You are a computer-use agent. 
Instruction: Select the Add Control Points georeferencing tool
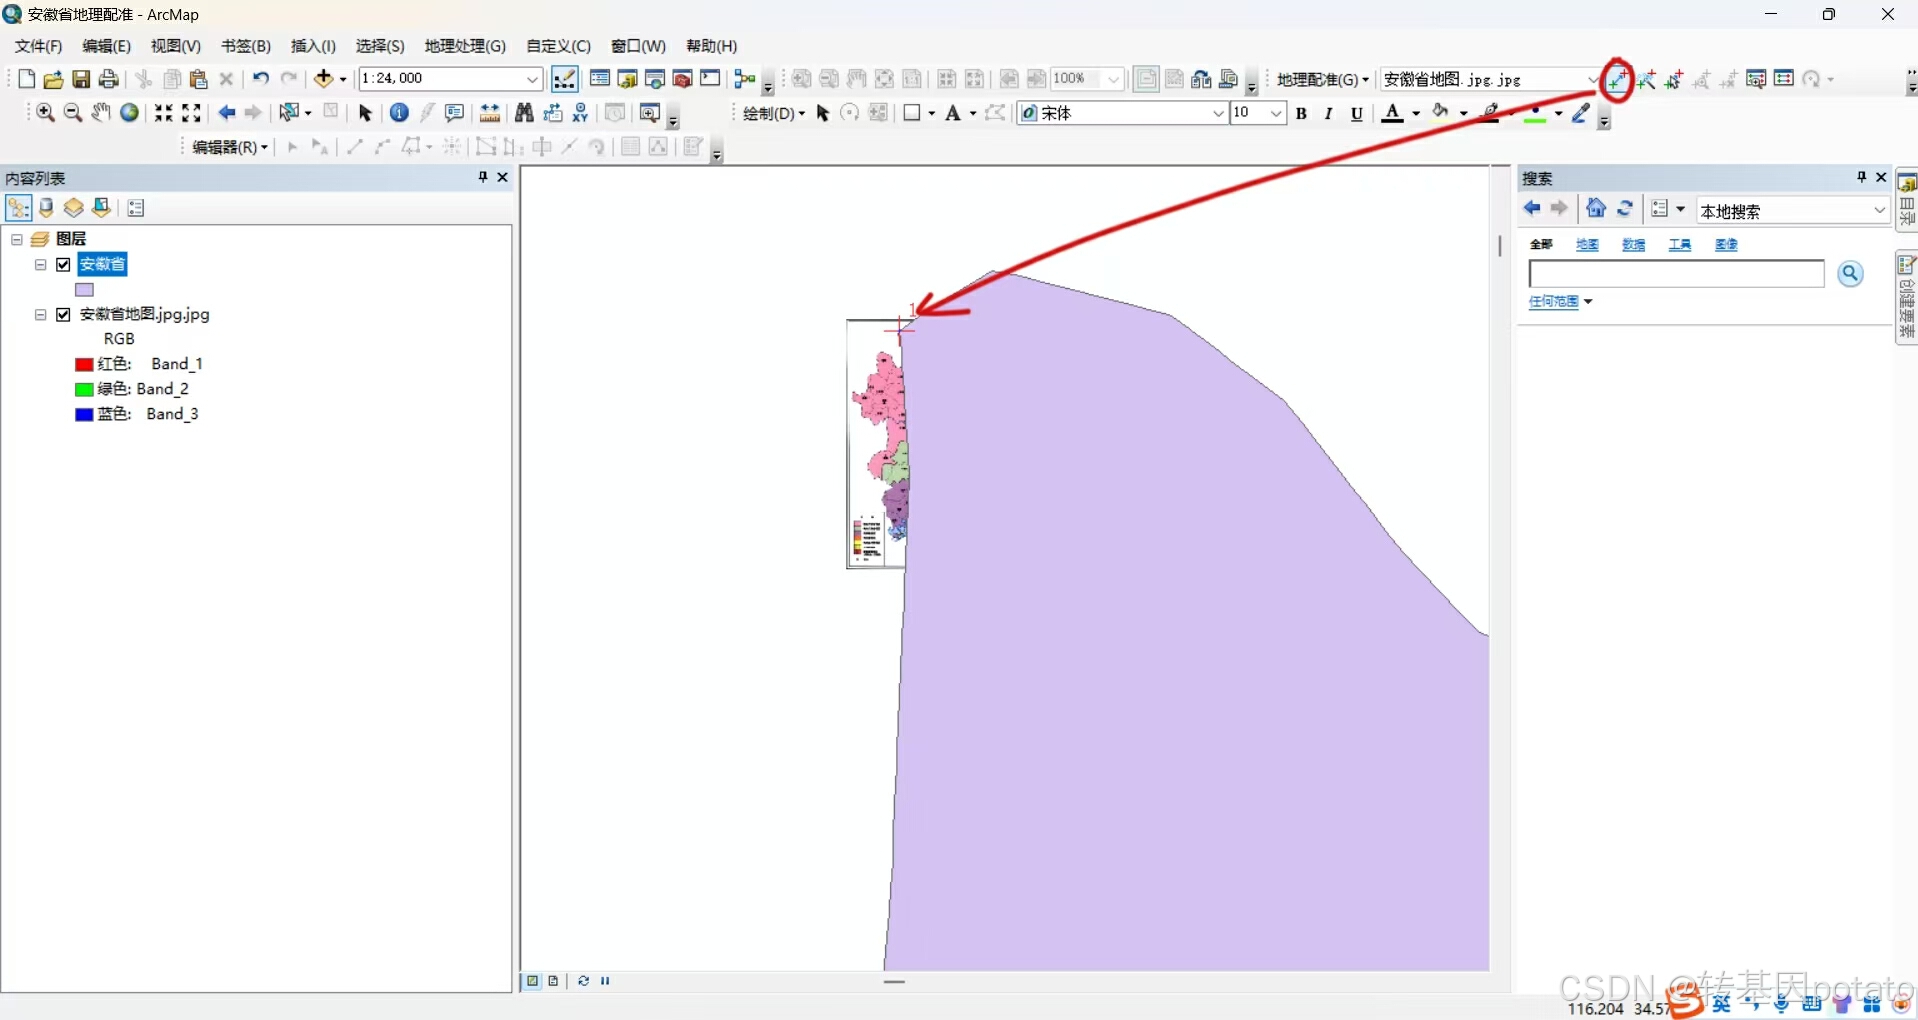click(x=1616, y=79)
